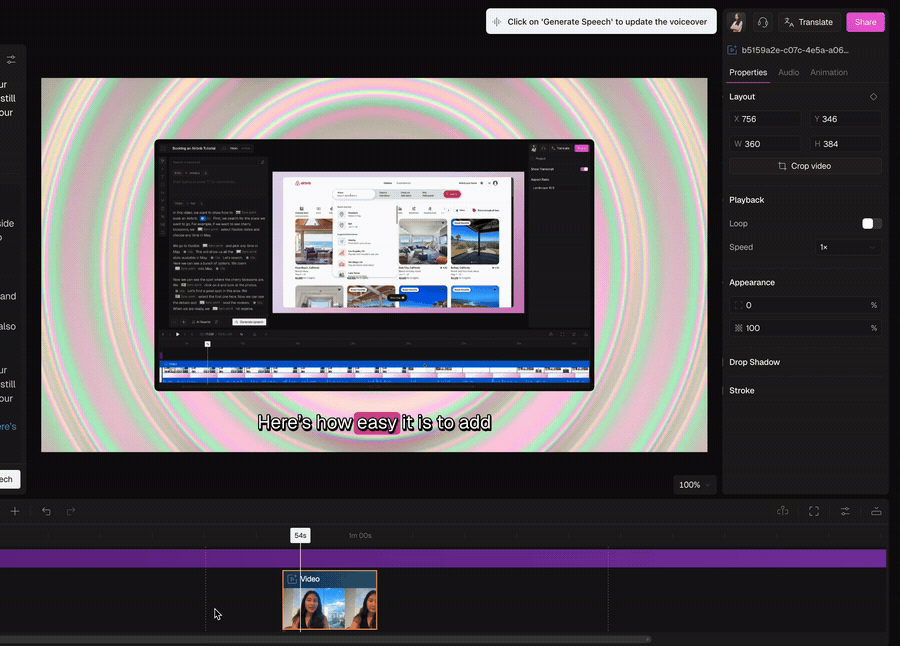Edit the H height field 384
Screen dimensions: 900x646
(x=845, y=144)
